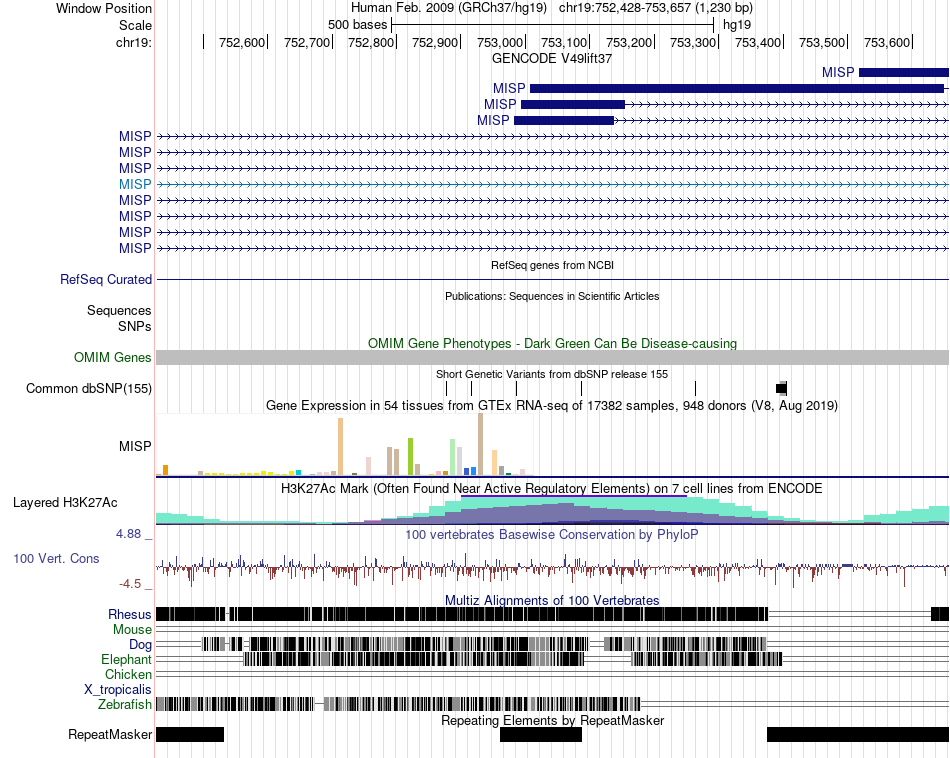This screenshot has width=950, height=758.
Task: Click the X_tropicalis alignment label
Action: click(x=118, y=690)
